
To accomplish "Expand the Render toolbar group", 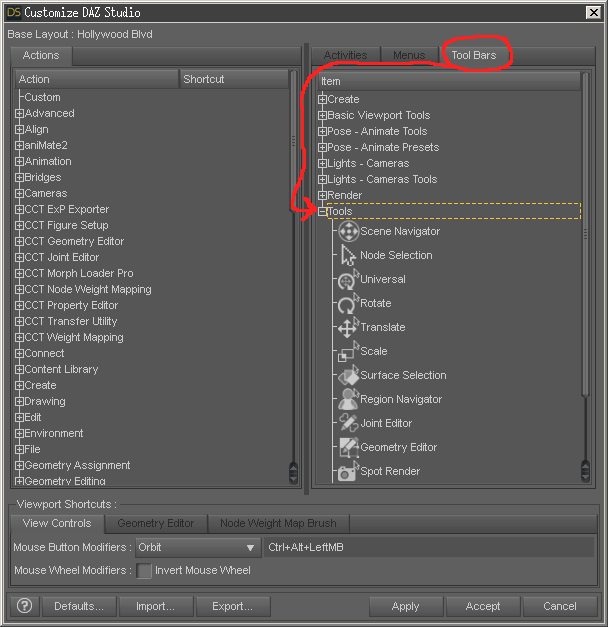I will coord(322,196).
